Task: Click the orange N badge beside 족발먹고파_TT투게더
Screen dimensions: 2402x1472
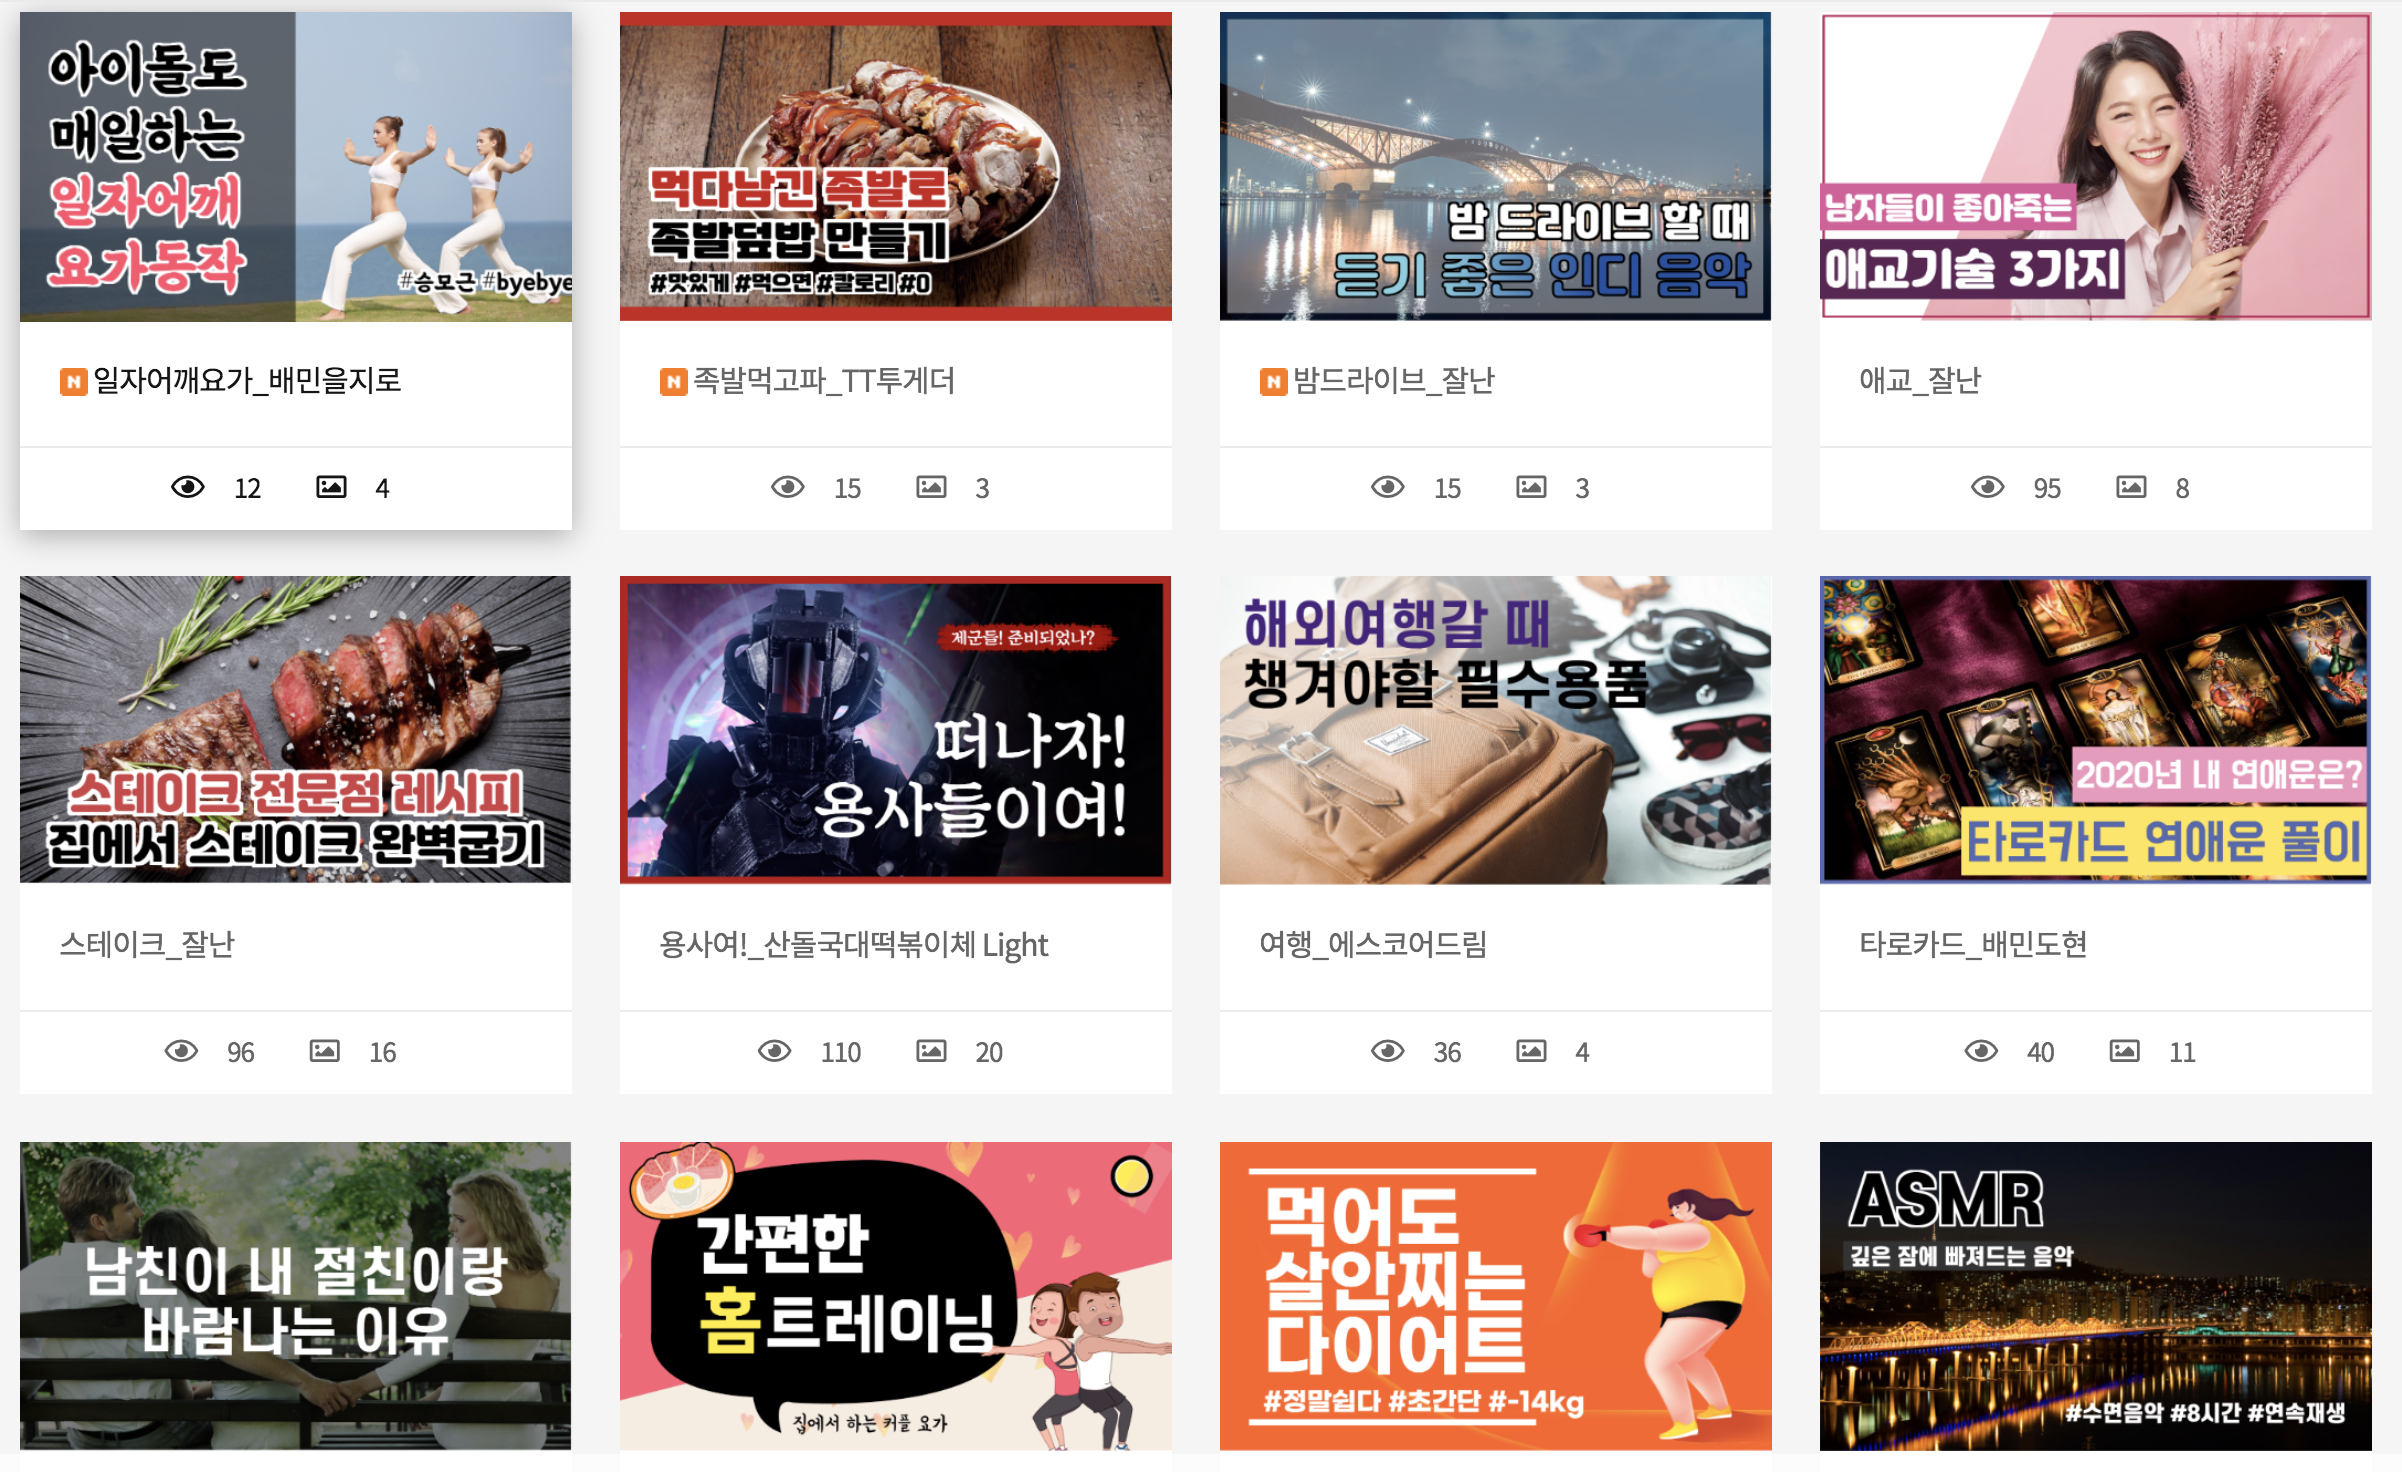Action: point(673,382)
